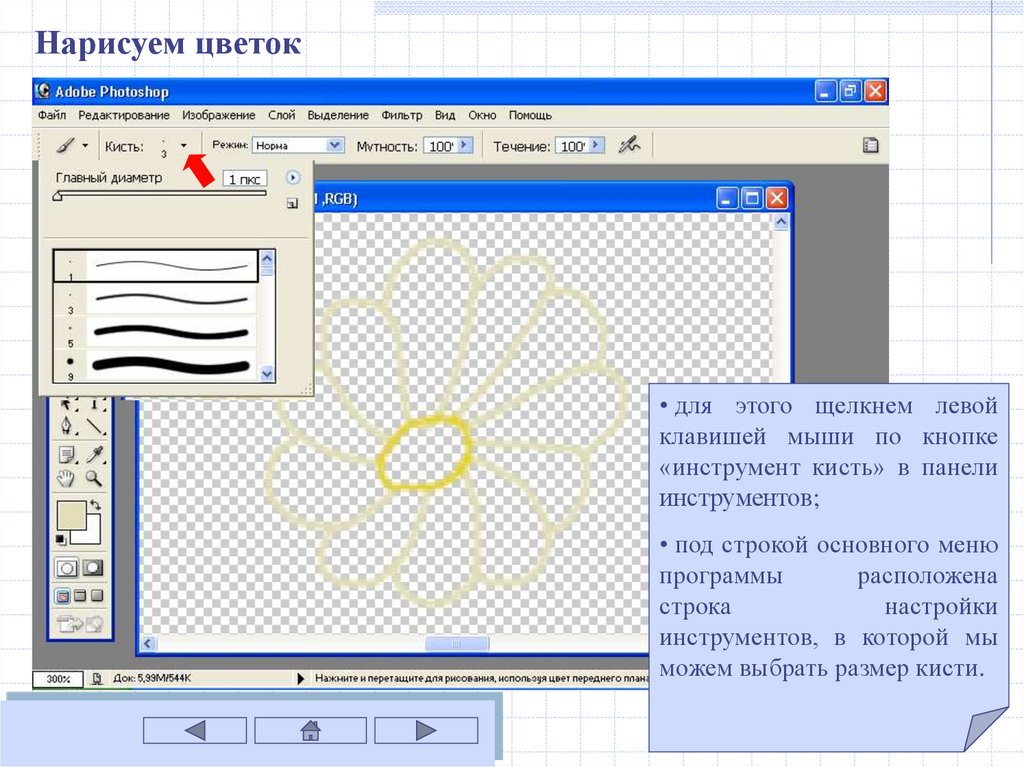Image resolution: width=1024 pixels, height=767 pixels.
Task: Click the Notes tool icon
Action: (x=67, y=453)
